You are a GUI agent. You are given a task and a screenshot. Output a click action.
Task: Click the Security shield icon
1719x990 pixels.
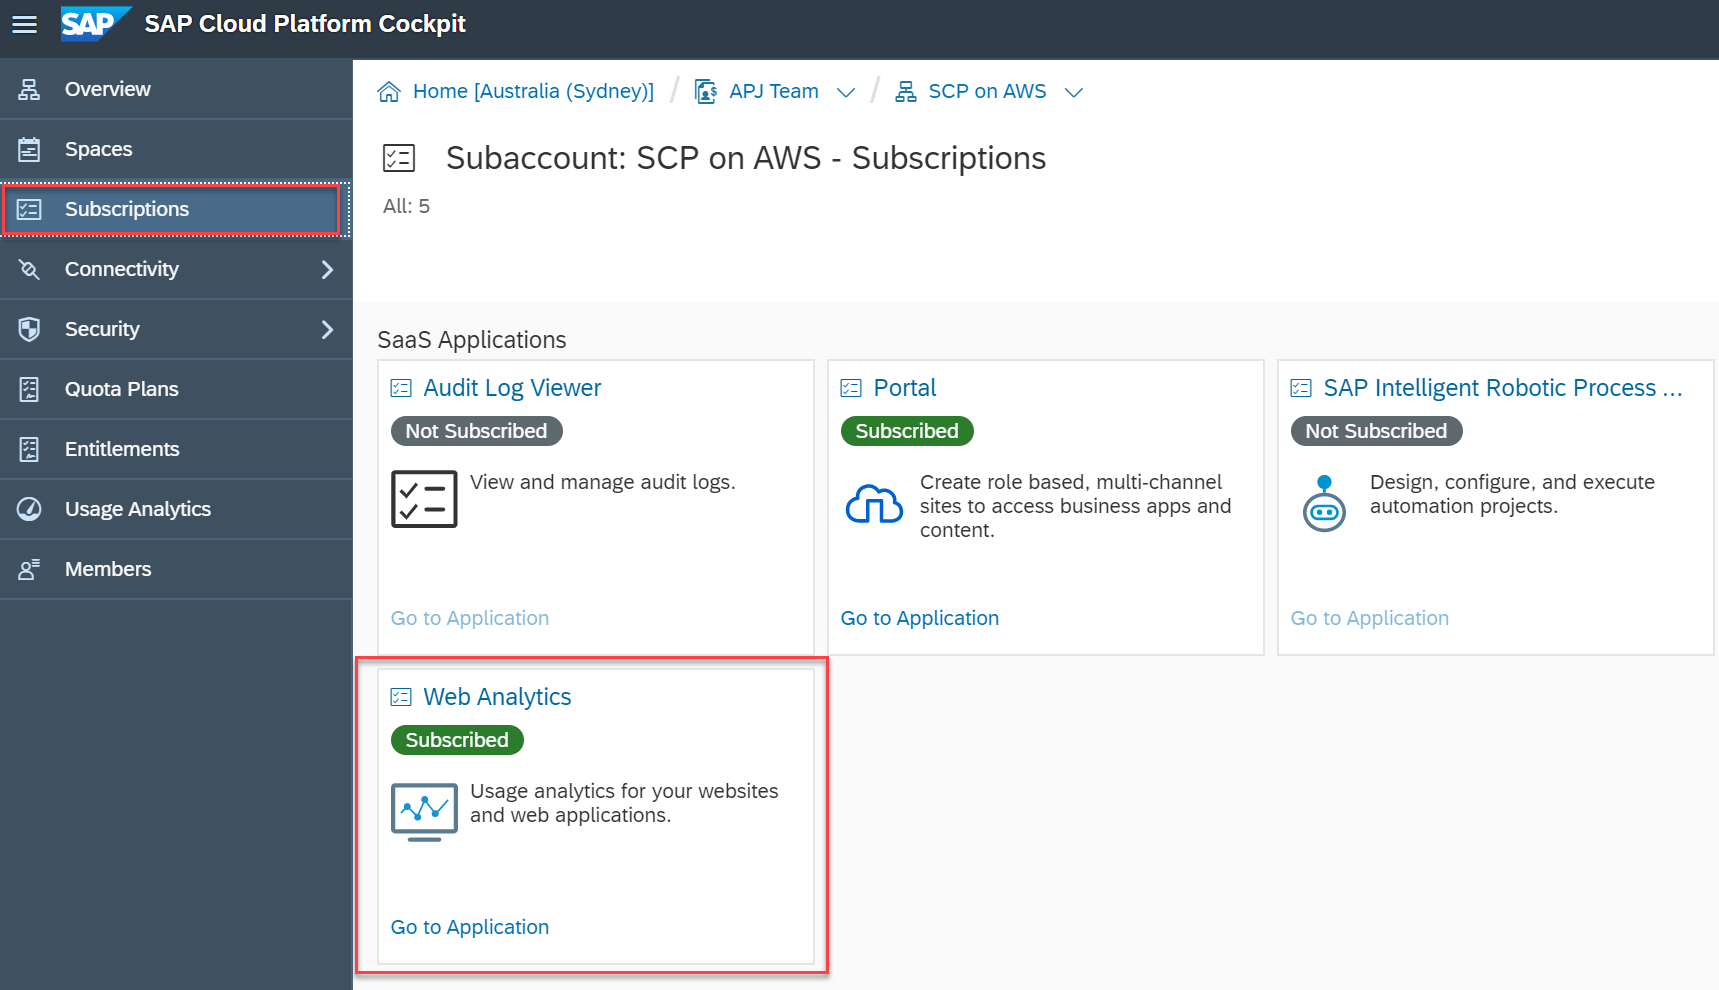pos(30,329)
